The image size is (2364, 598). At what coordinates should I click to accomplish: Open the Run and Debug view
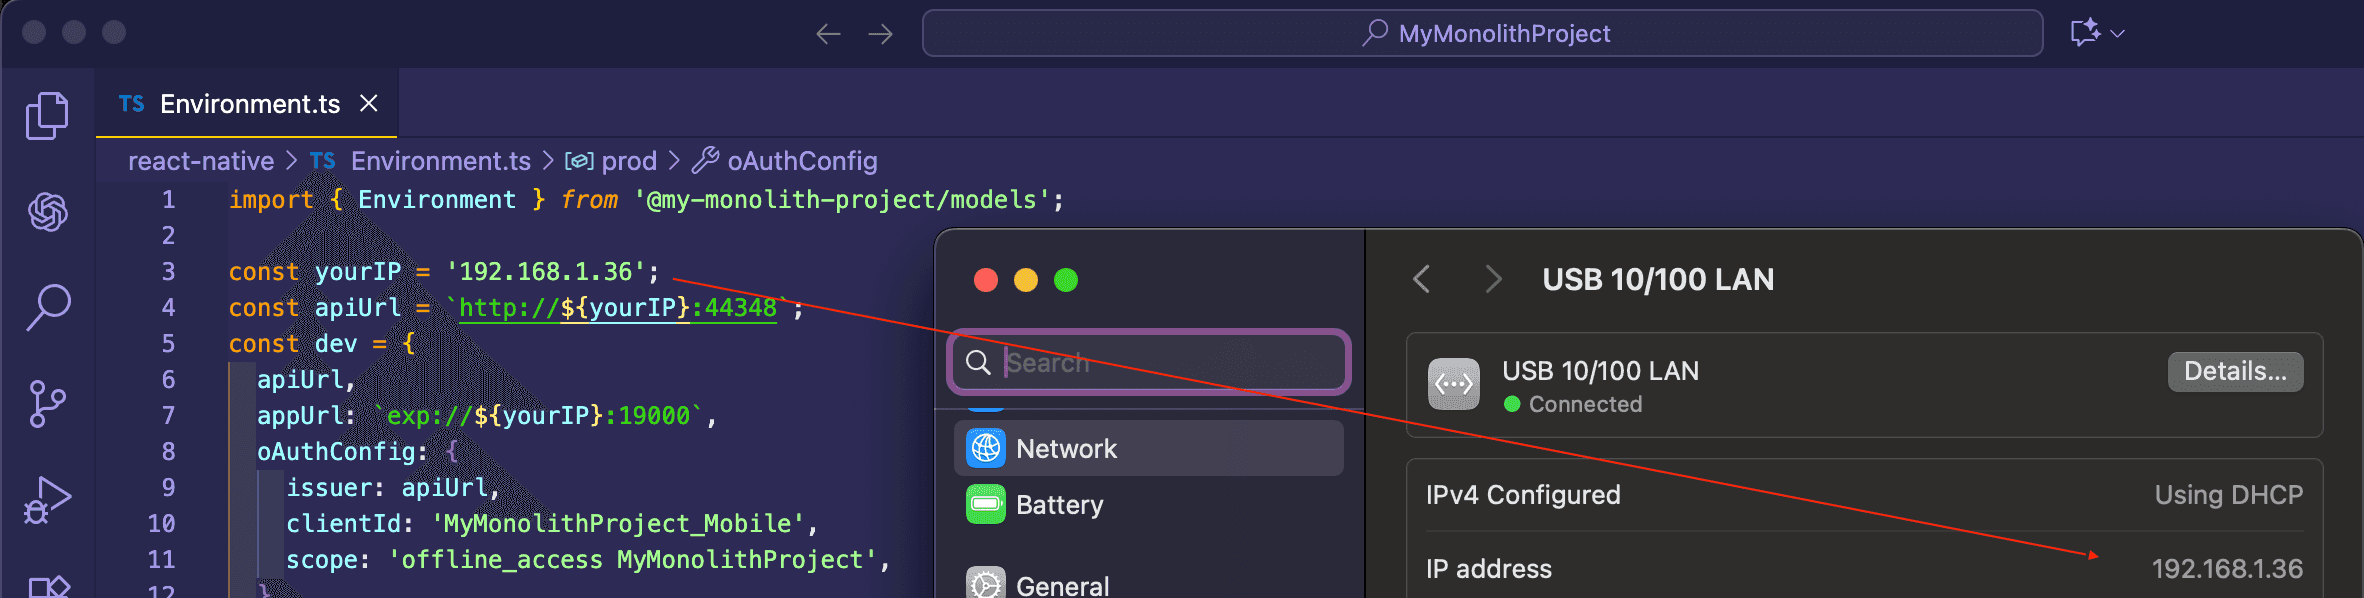(x=46, y=495)
